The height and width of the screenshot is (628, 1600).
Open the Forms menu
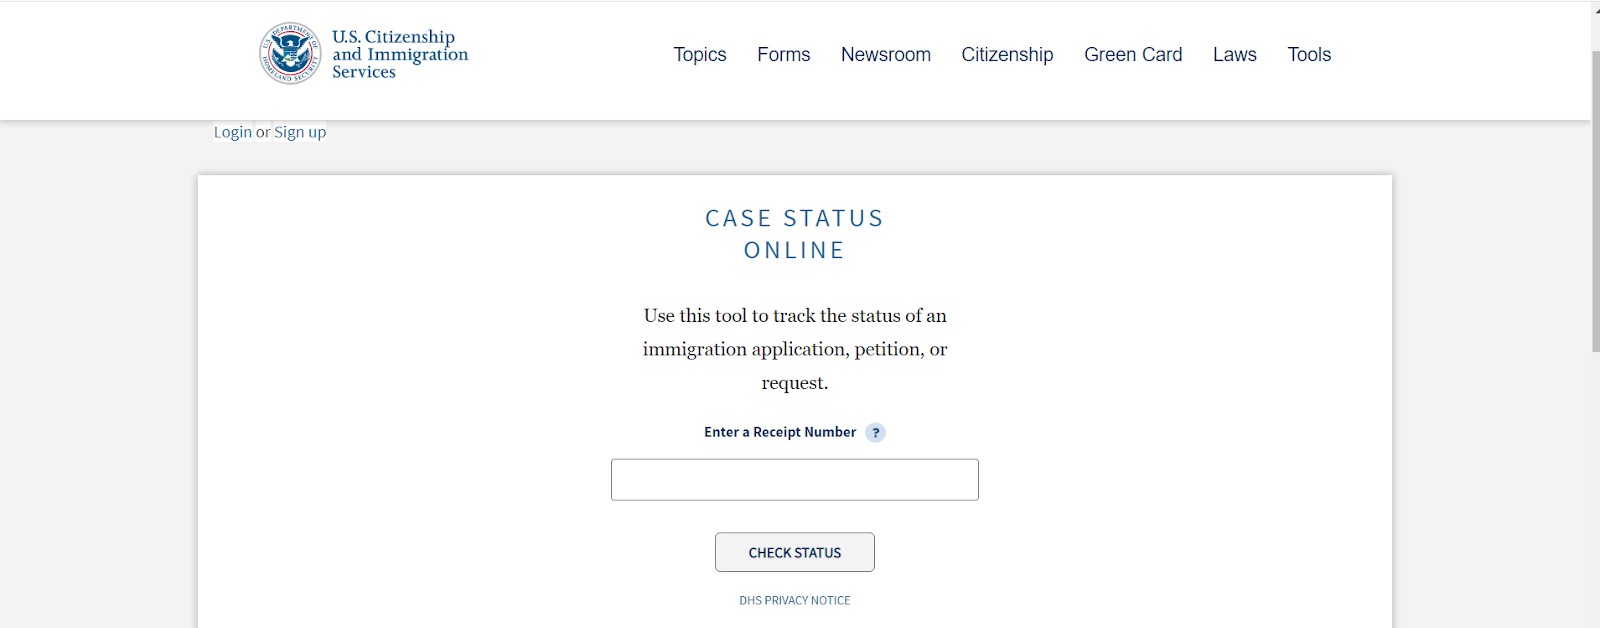(x=783, y=55)
